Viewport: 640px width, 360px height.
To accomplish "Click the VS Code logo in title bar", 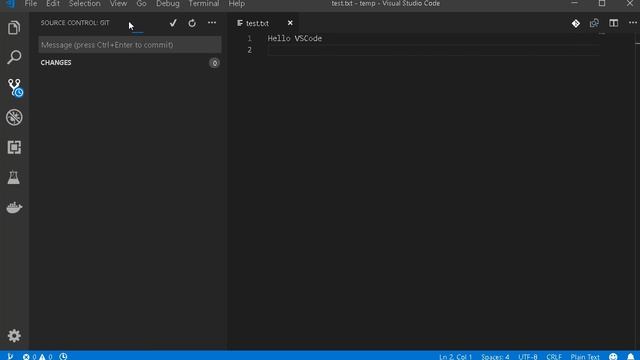I will point(11,4).
